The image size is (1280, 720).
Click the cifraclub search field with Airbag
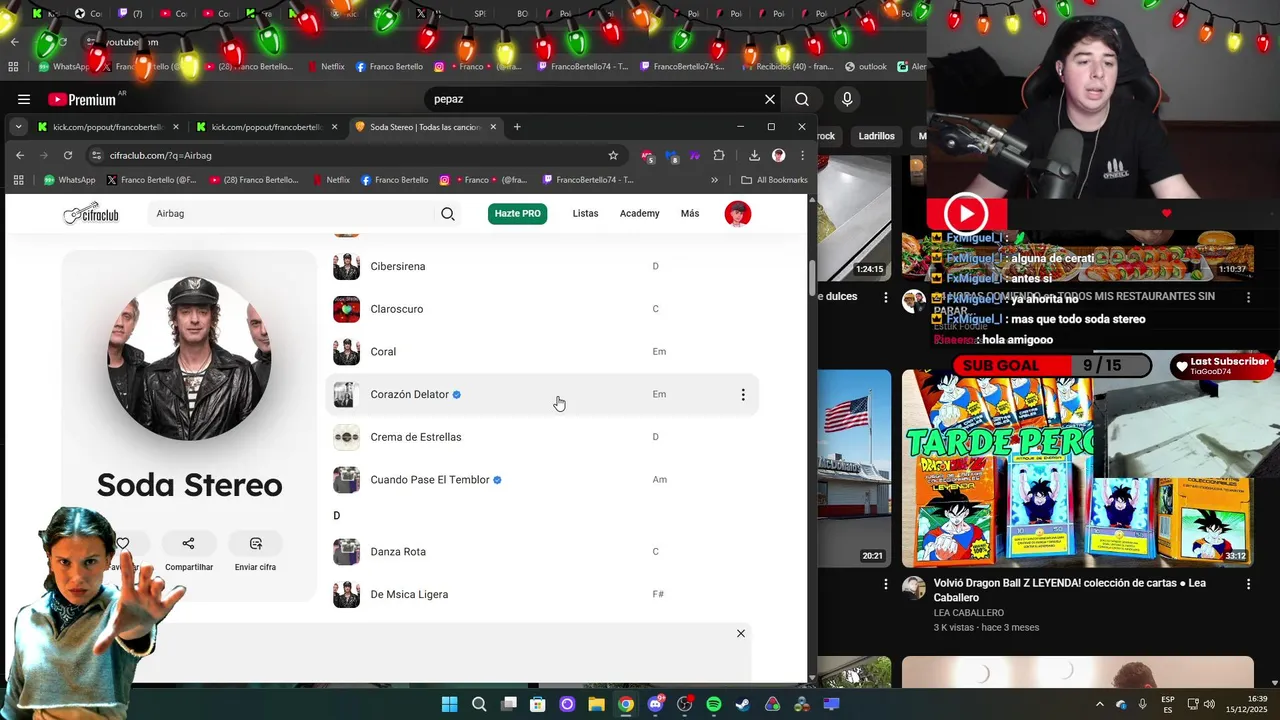290,213
